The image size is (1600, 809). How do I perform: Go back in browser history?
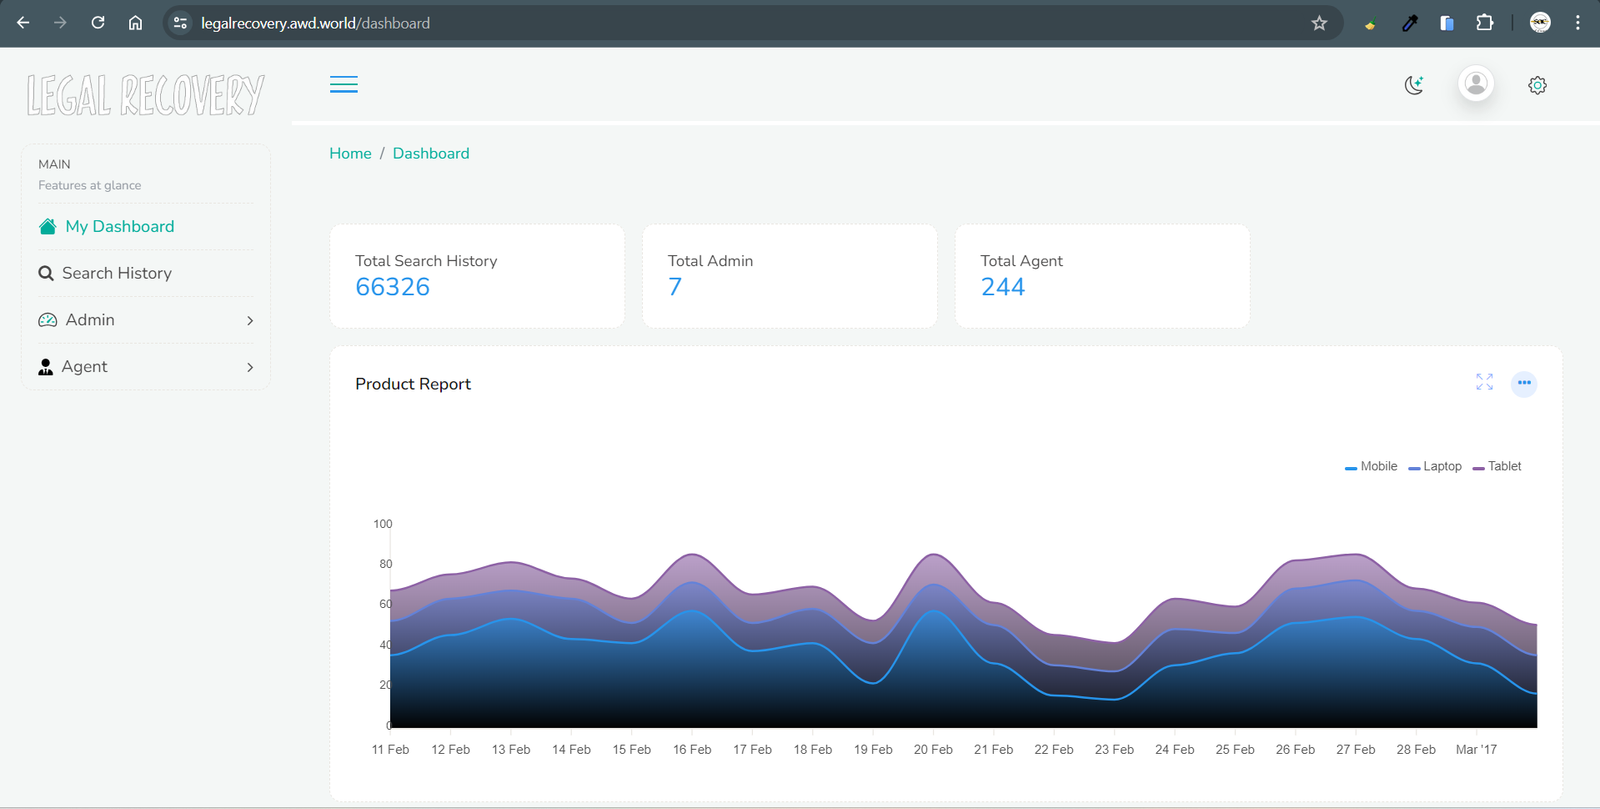tap(23, 22)
